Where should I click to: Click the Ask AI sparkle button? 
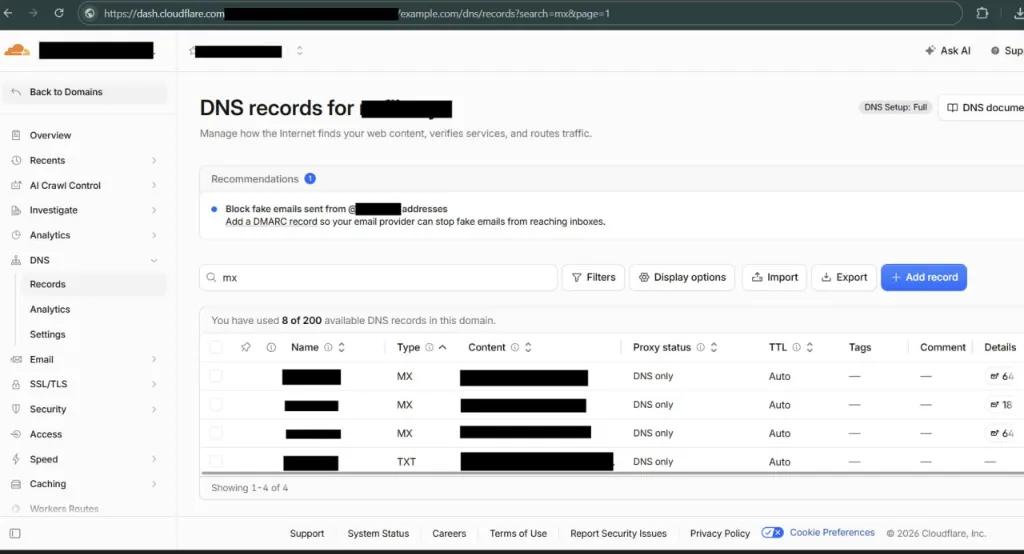[948, 50]
